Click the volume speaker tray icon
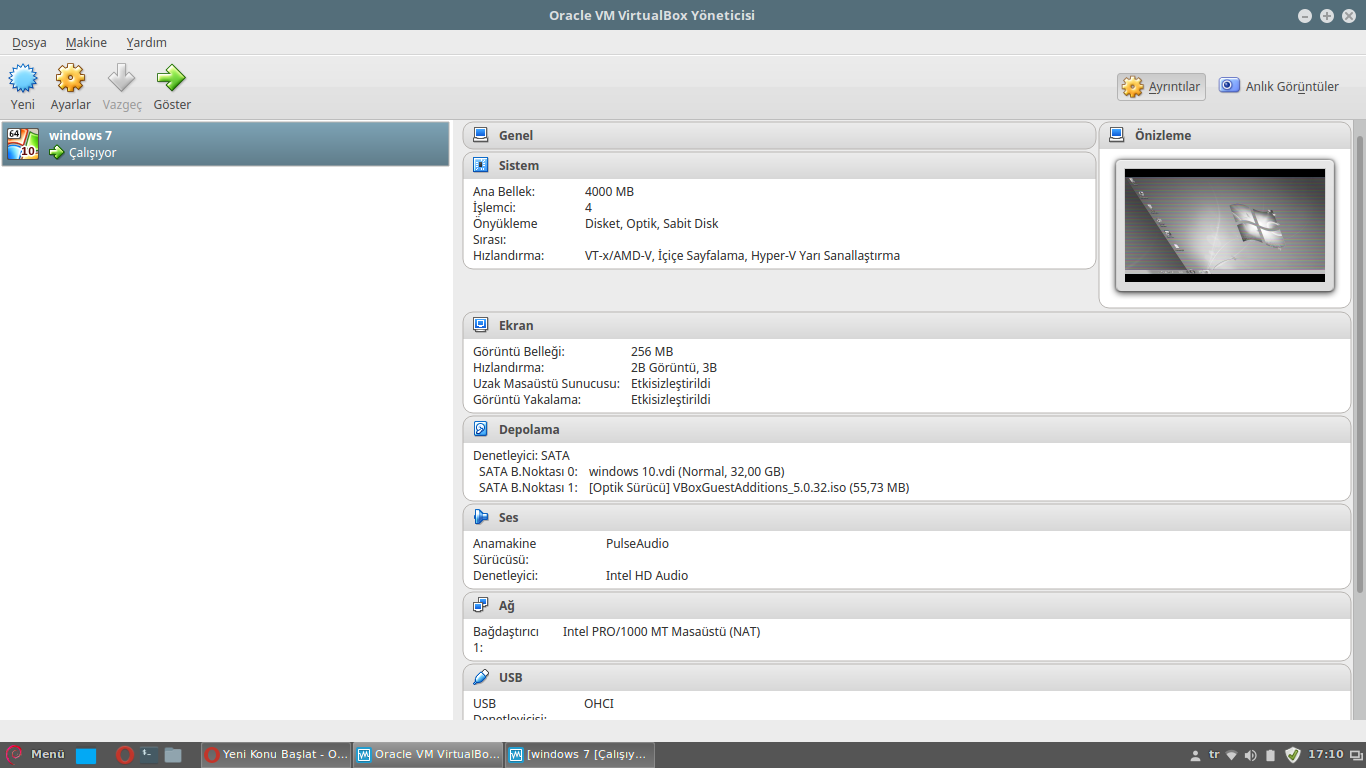 click(x=1251, y=755)
